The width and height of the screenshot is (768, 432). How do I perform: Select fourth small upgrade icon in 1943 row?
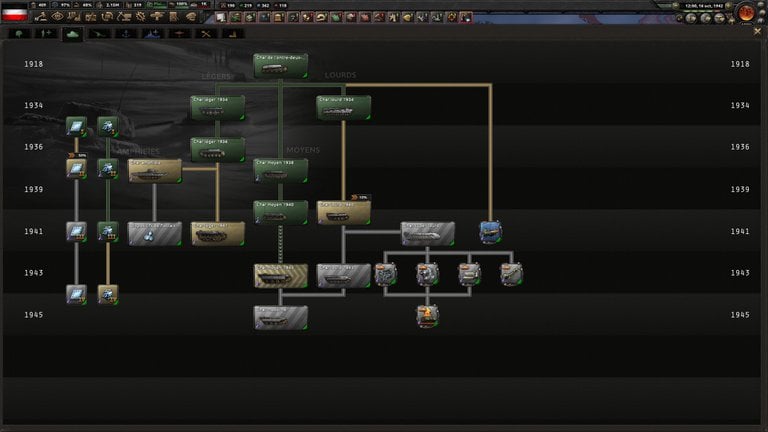pyautogui.click(x=511, y=274)
